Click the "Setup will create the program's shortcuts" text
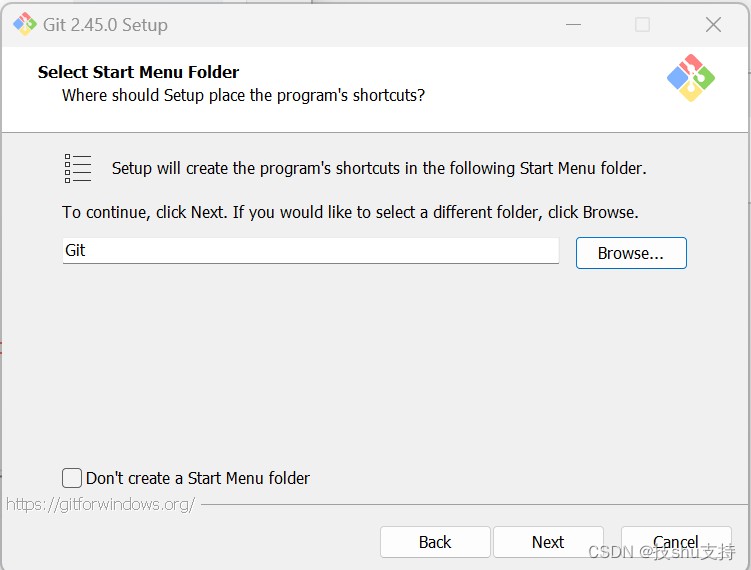This screenshot has height=570, width=751. 379,168
